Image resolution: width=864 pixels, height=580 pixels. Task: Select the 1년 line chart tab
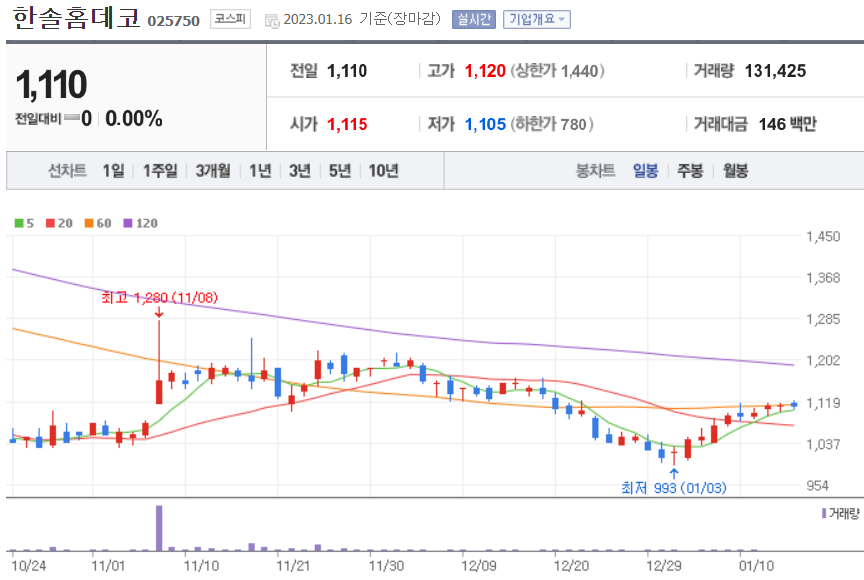(260, 171)
